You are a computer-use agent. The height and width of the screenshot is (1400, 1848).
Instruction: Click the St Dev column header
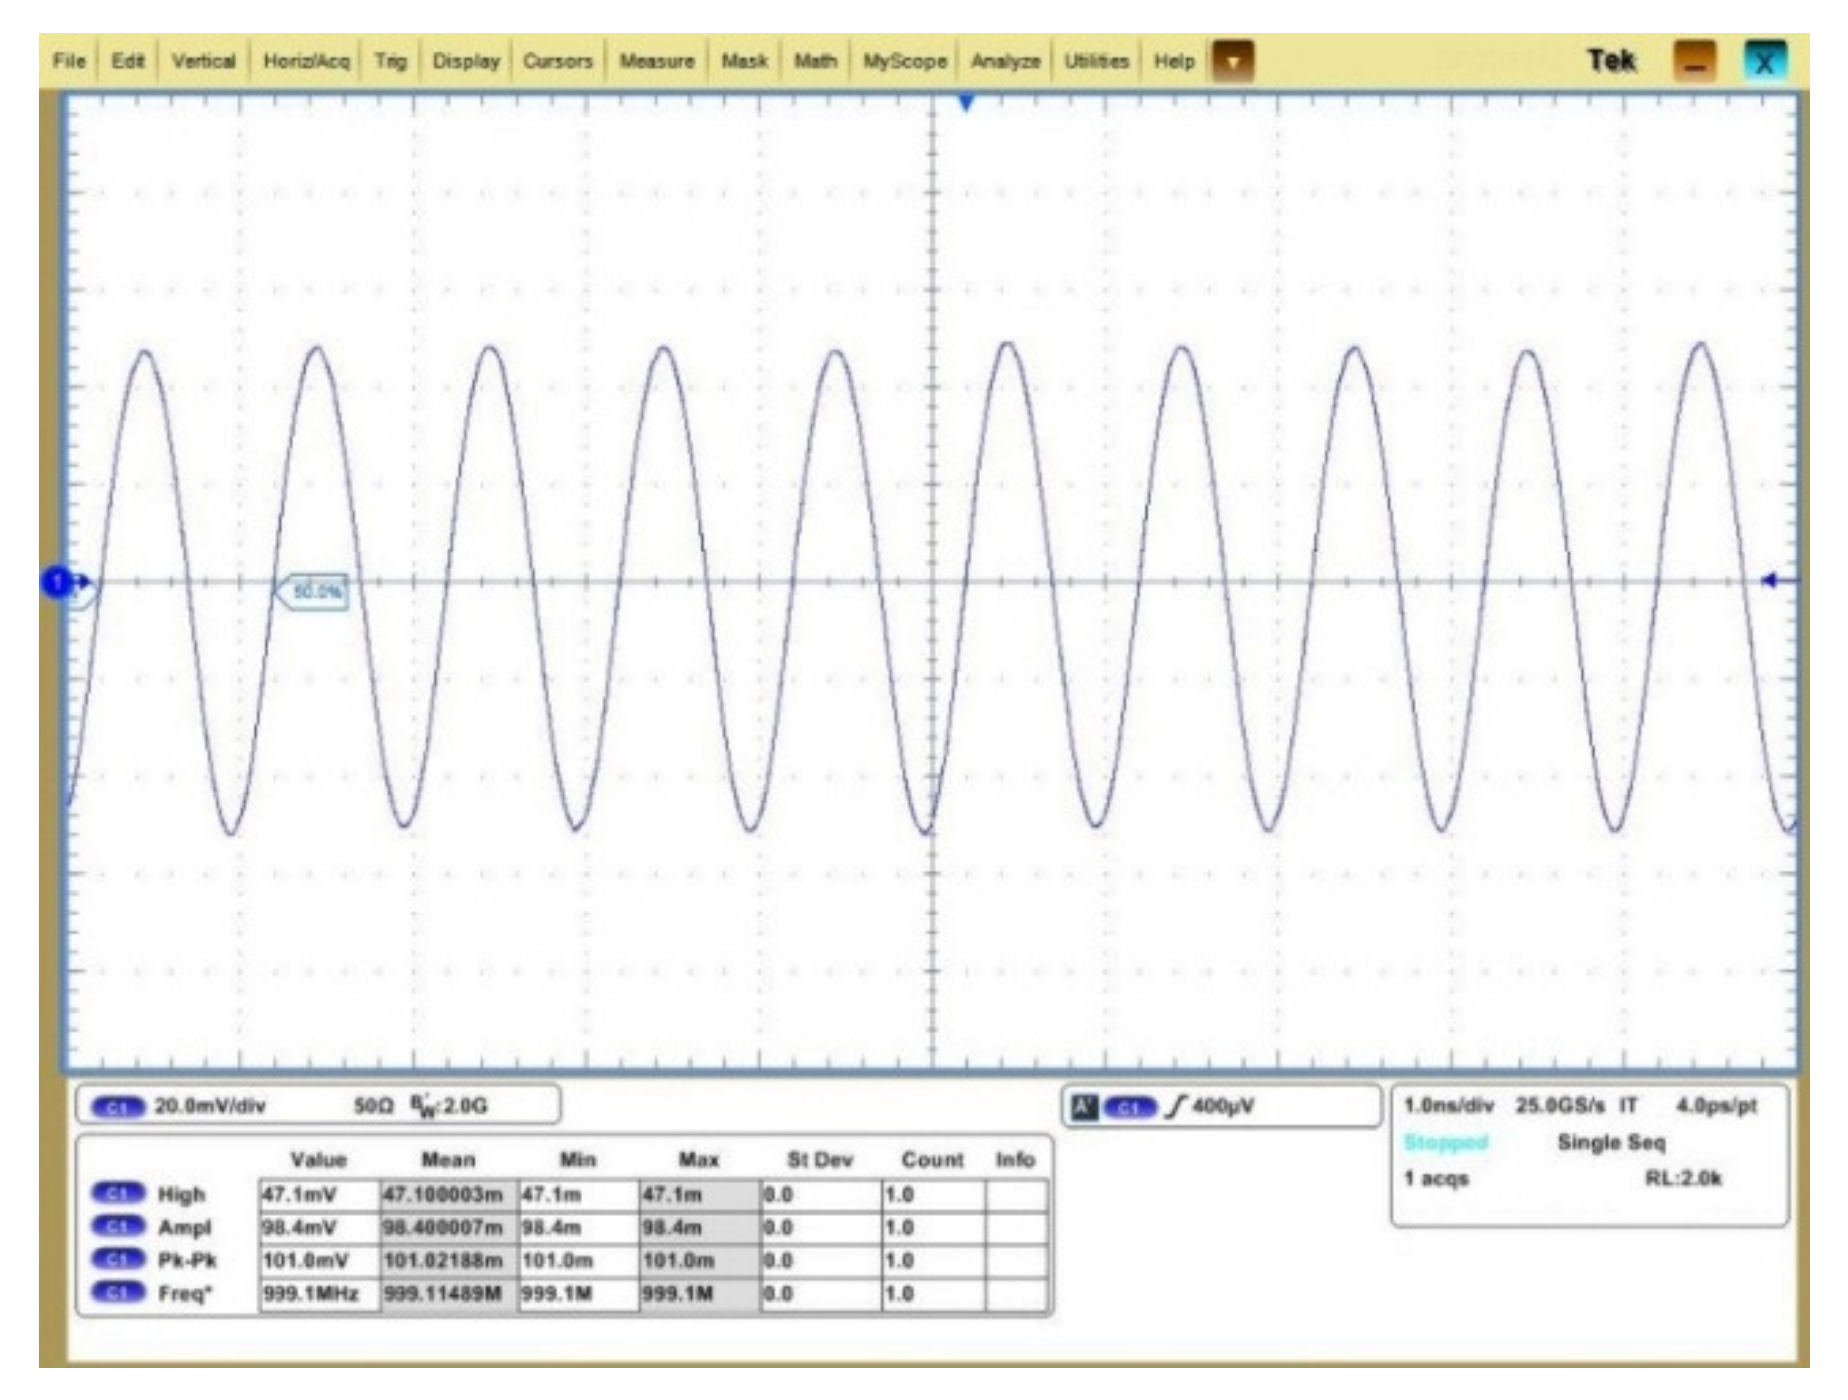pos(820,1160)
